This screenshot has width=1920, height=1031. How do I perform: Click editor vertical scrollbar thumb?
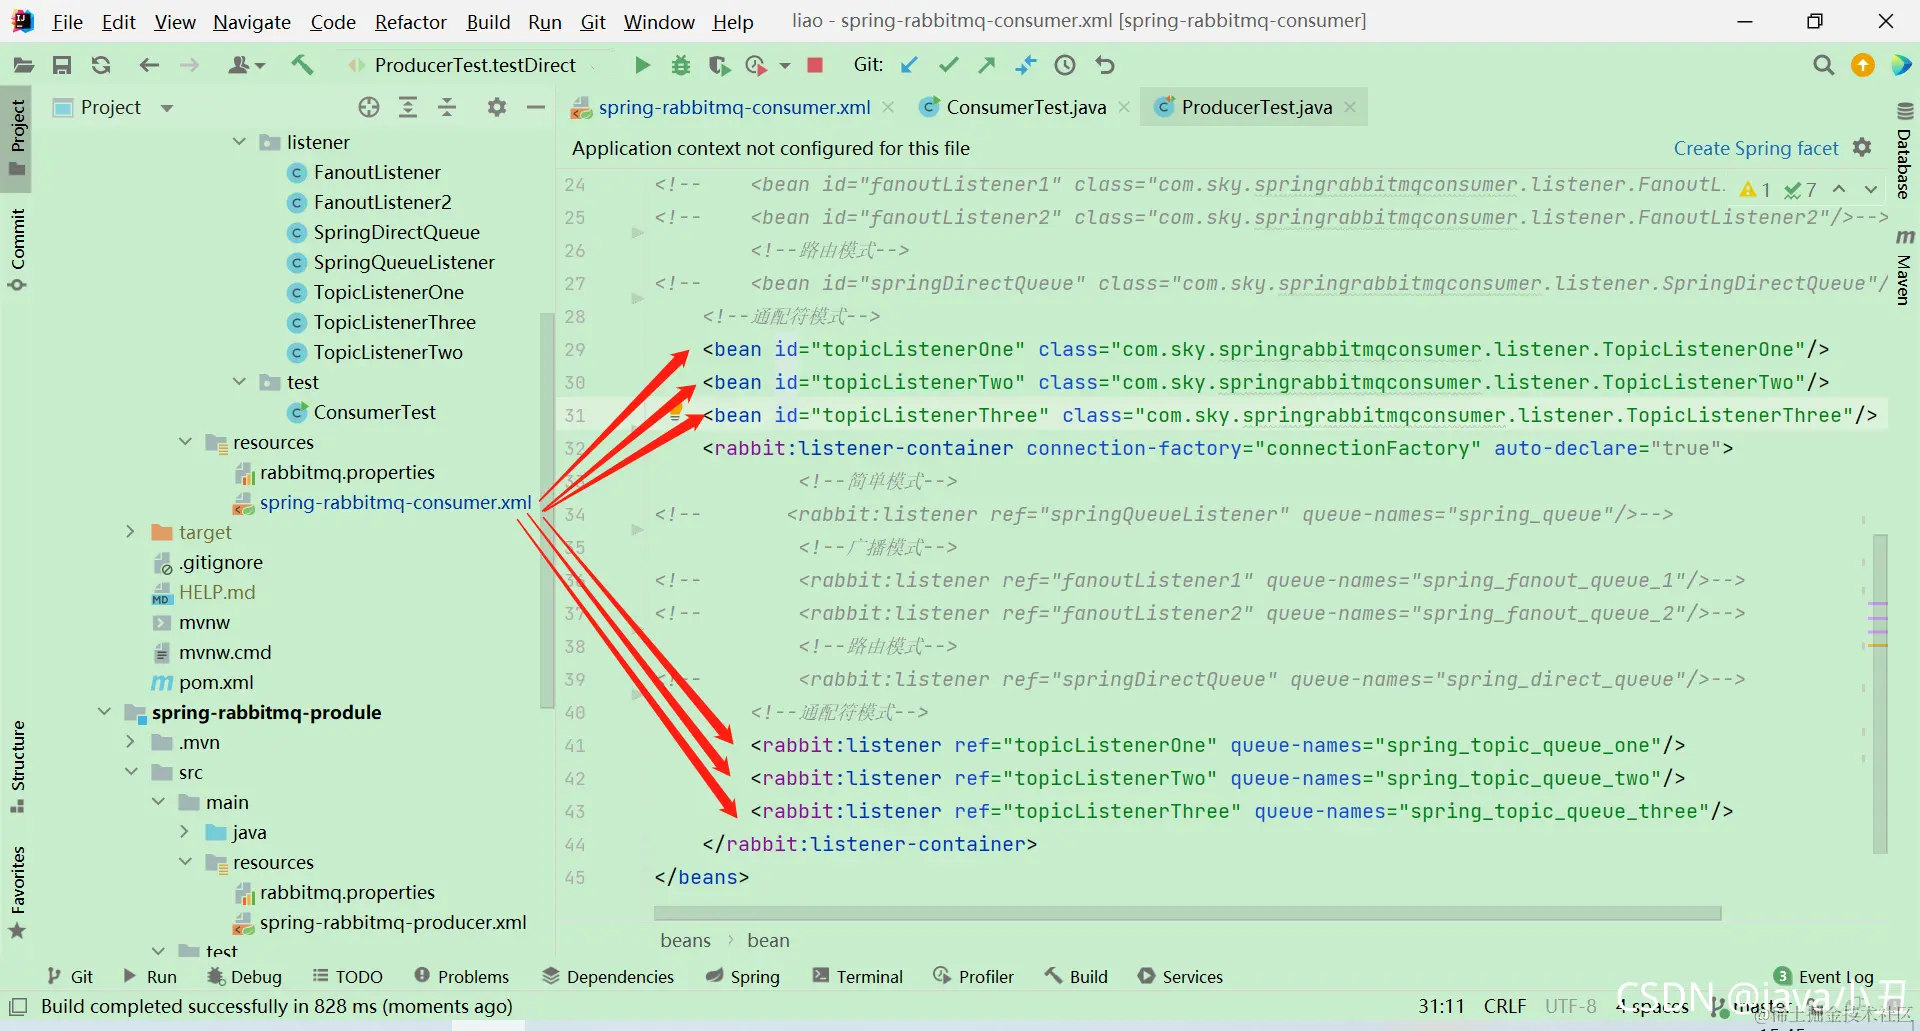[x=1880, y=694]
